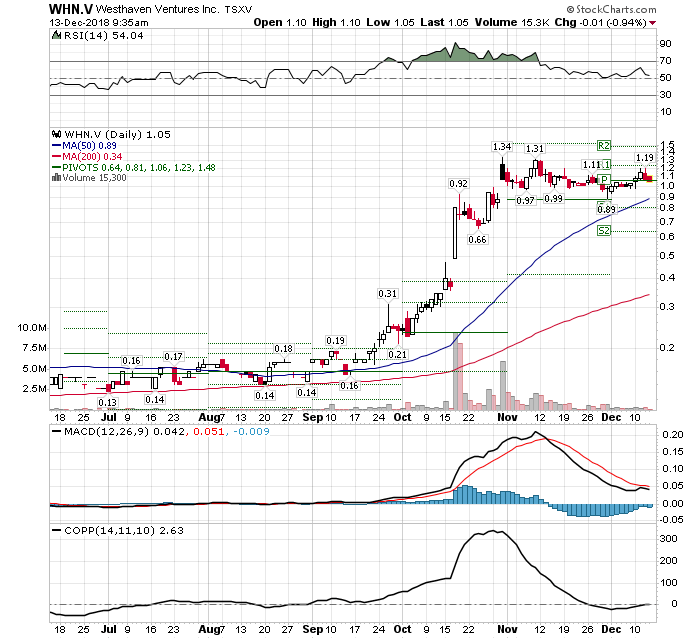Click the Volume 15.3K header value

pyautogui.click(x=512, y=22)
